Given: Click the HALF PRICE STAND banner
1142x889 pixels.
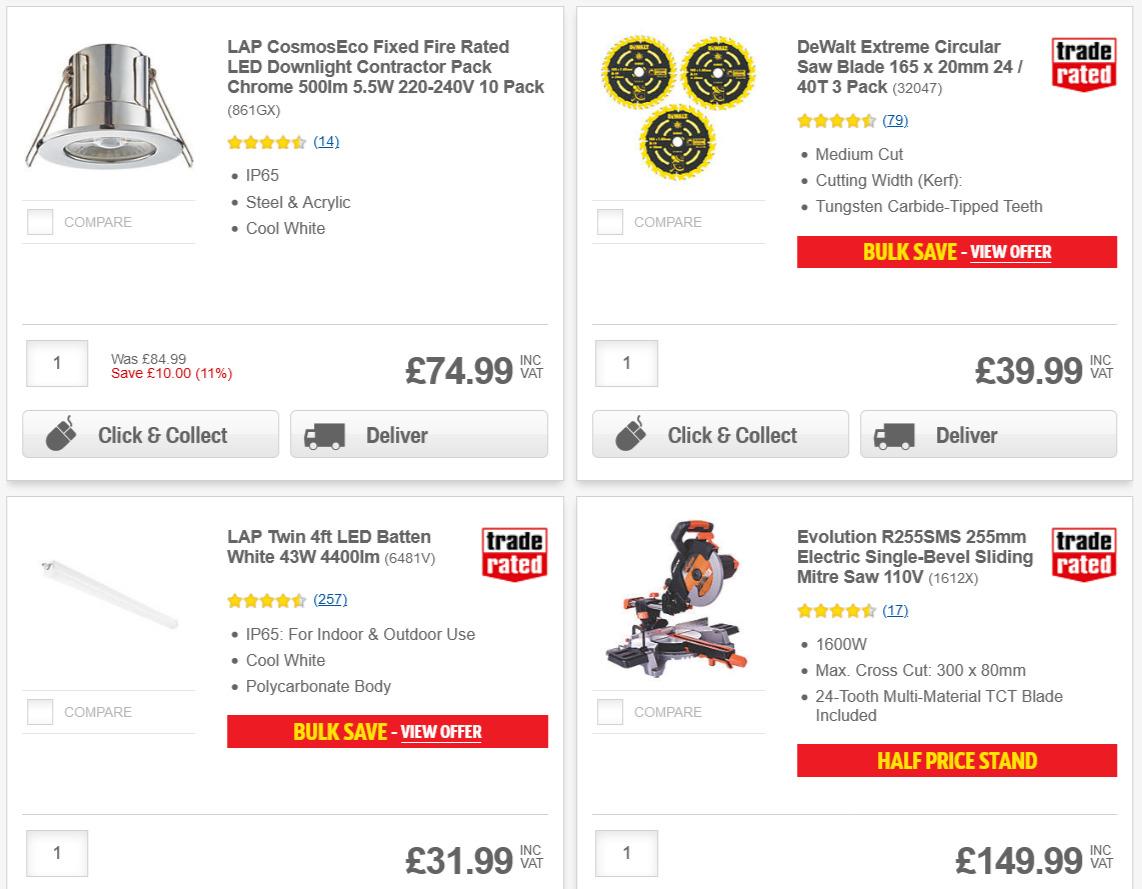Looking at the screenshot, I should tap(956, 761).
